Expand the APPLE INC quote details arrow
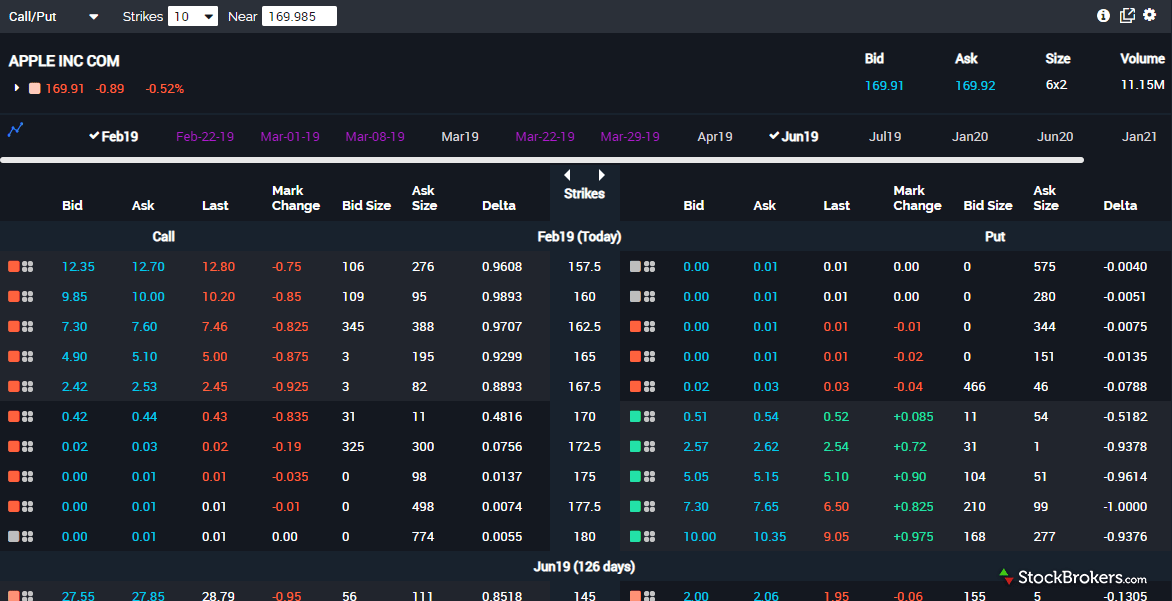 point(16,88)
